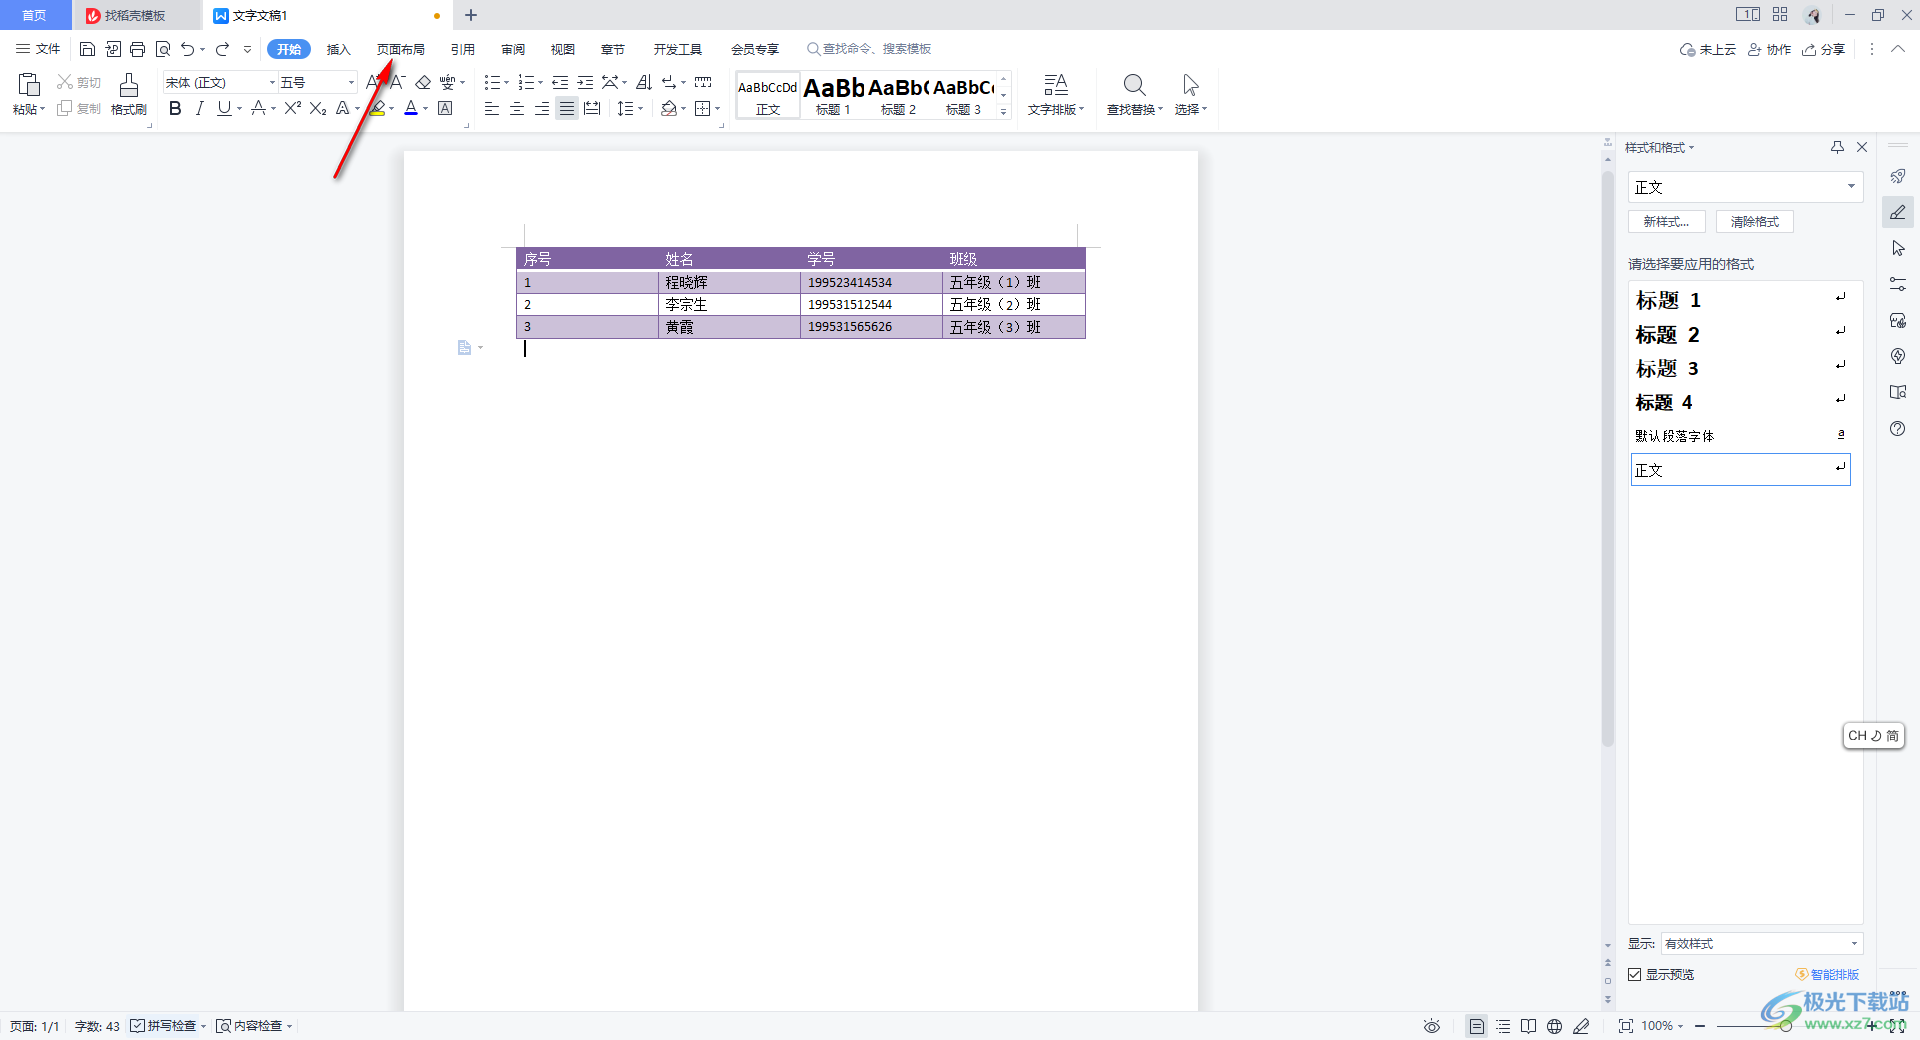Click the Character Border icon
Screen dimensions: 1920x1040
click(x=445, y=108)
